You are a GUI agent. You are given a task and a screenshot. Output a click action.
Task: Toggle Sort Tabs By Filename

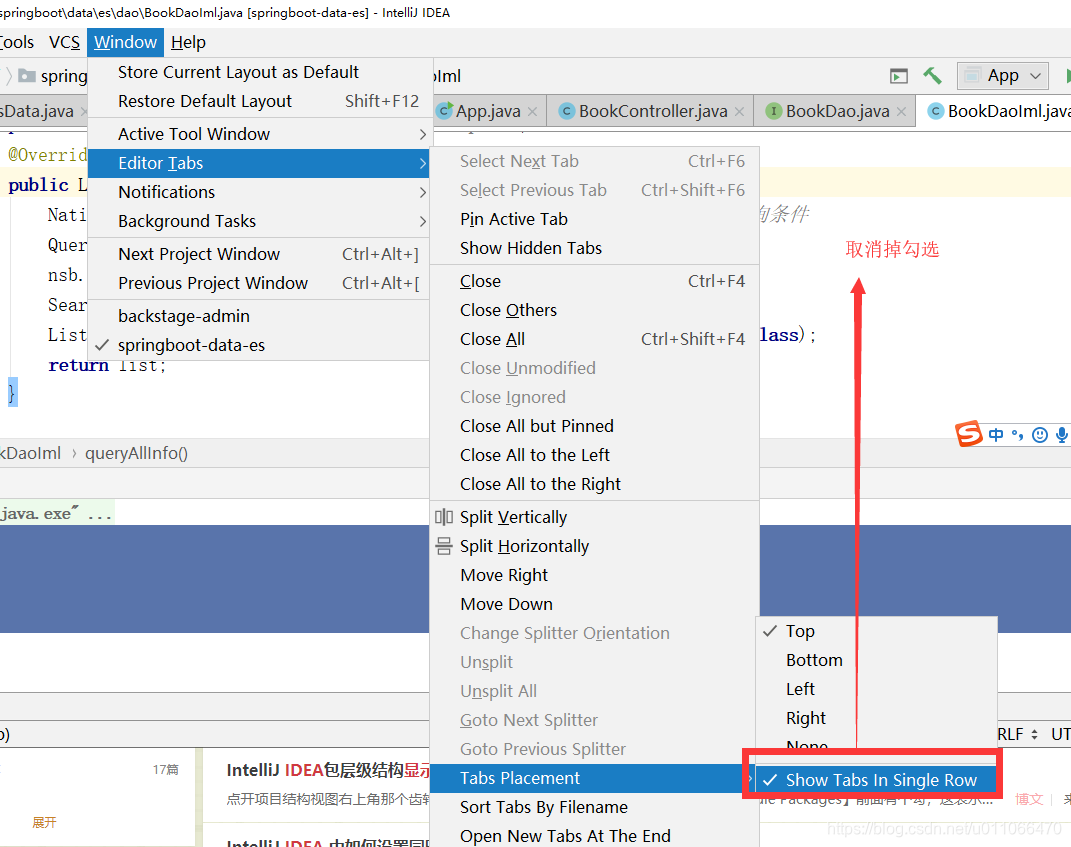click(x=594, y=807)
